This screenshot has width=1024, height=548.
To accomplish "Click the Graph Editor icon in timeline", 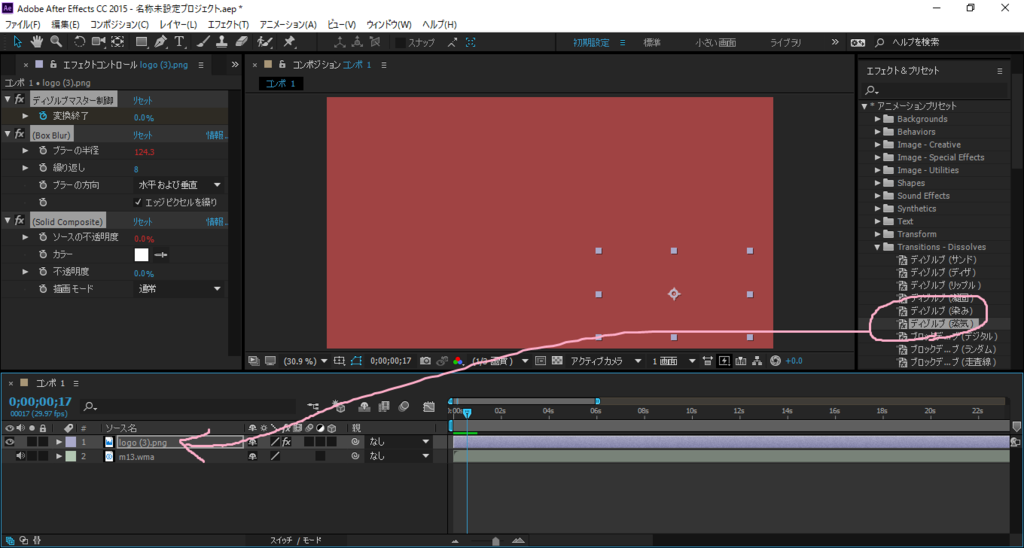I will click(428, 407).
